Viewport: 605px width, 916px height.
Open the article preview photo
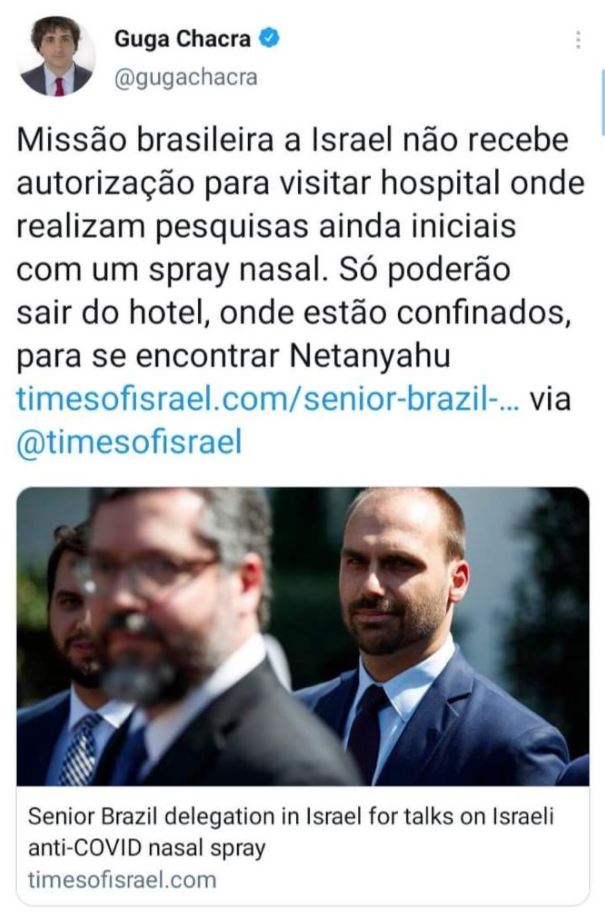click(302, 637)
